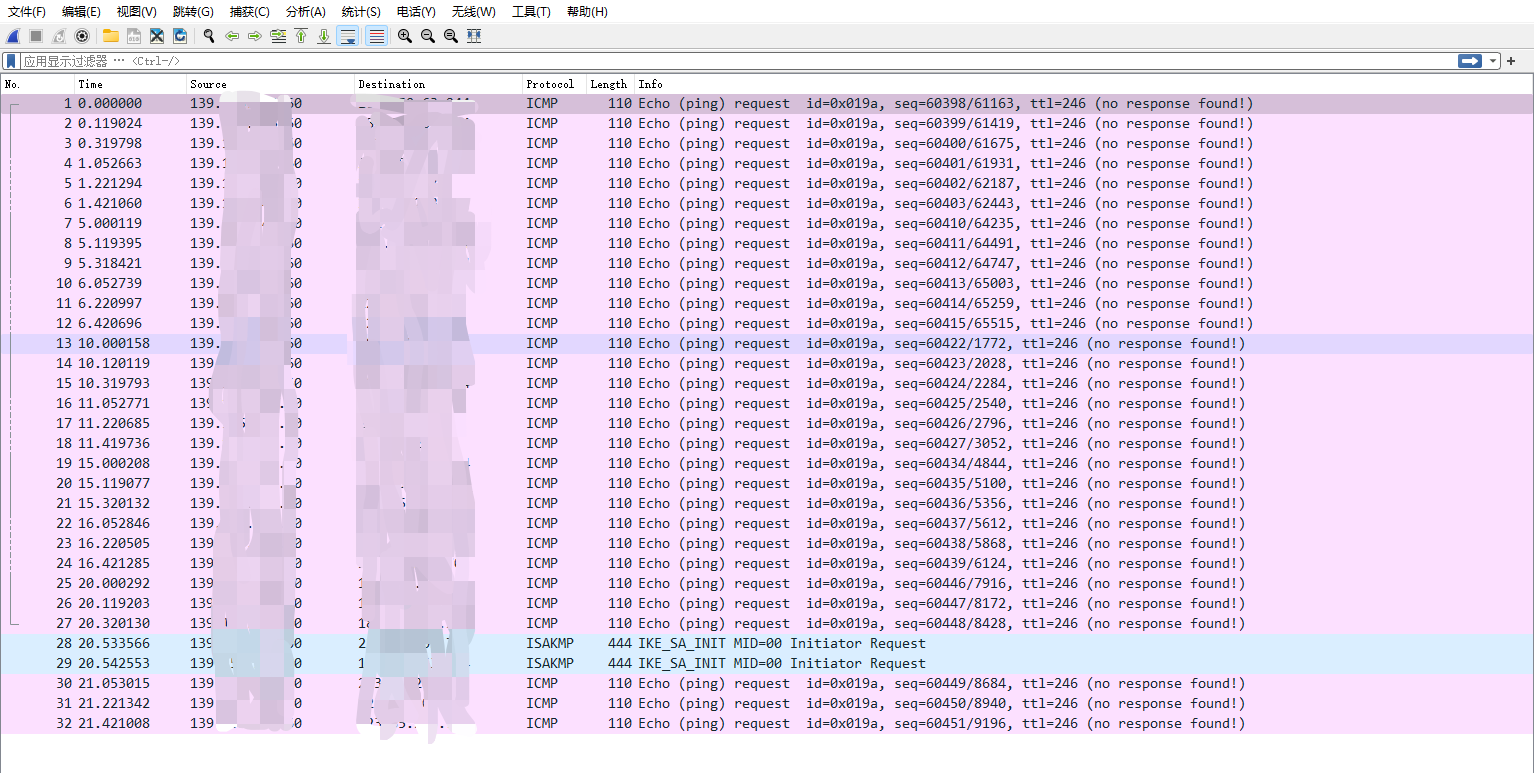1534x773 pixels.
Task: Jump to the first packet
Action: (x=301, y=36)
